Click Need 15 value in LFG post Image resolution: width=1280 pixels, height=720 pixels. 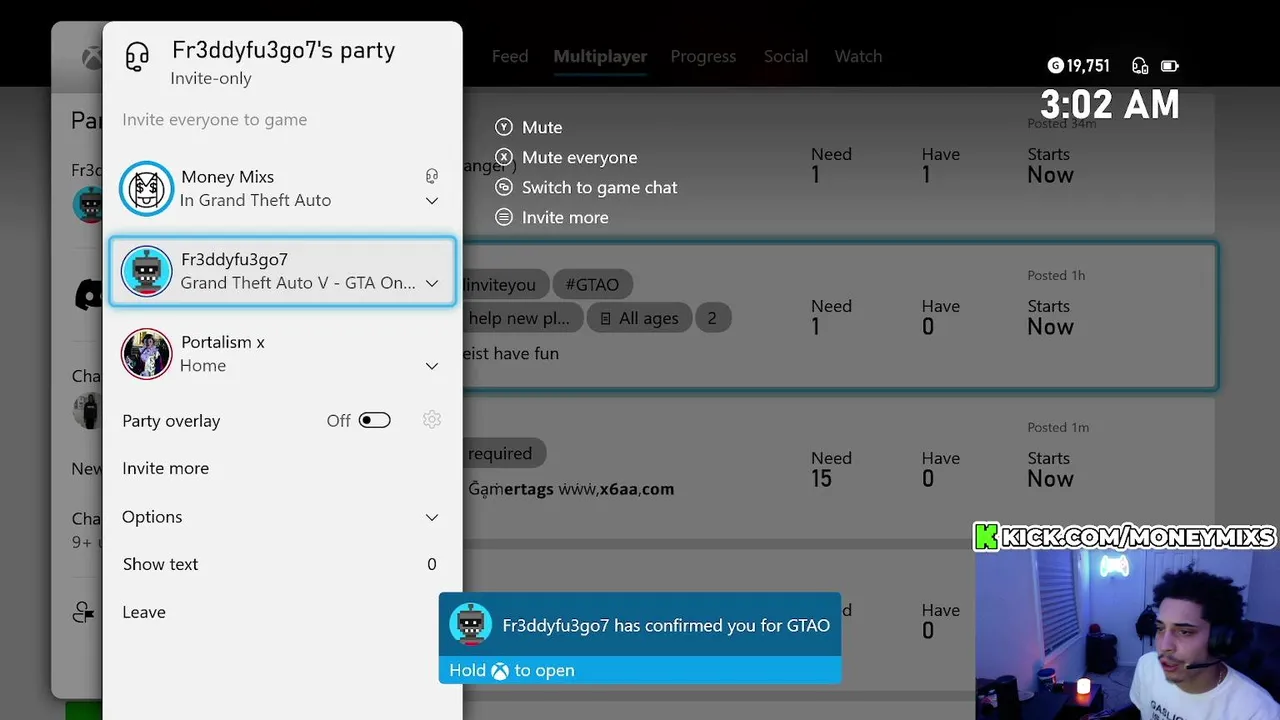click(x=821, y=479)
